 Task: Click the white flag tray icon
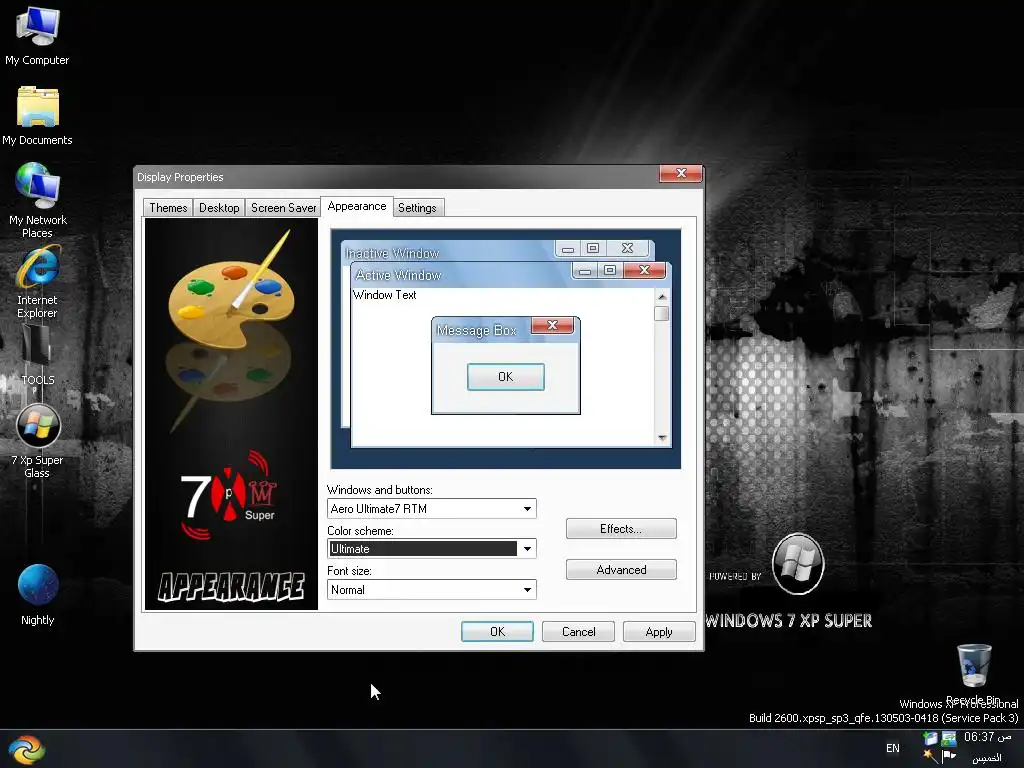coord(949,756)
